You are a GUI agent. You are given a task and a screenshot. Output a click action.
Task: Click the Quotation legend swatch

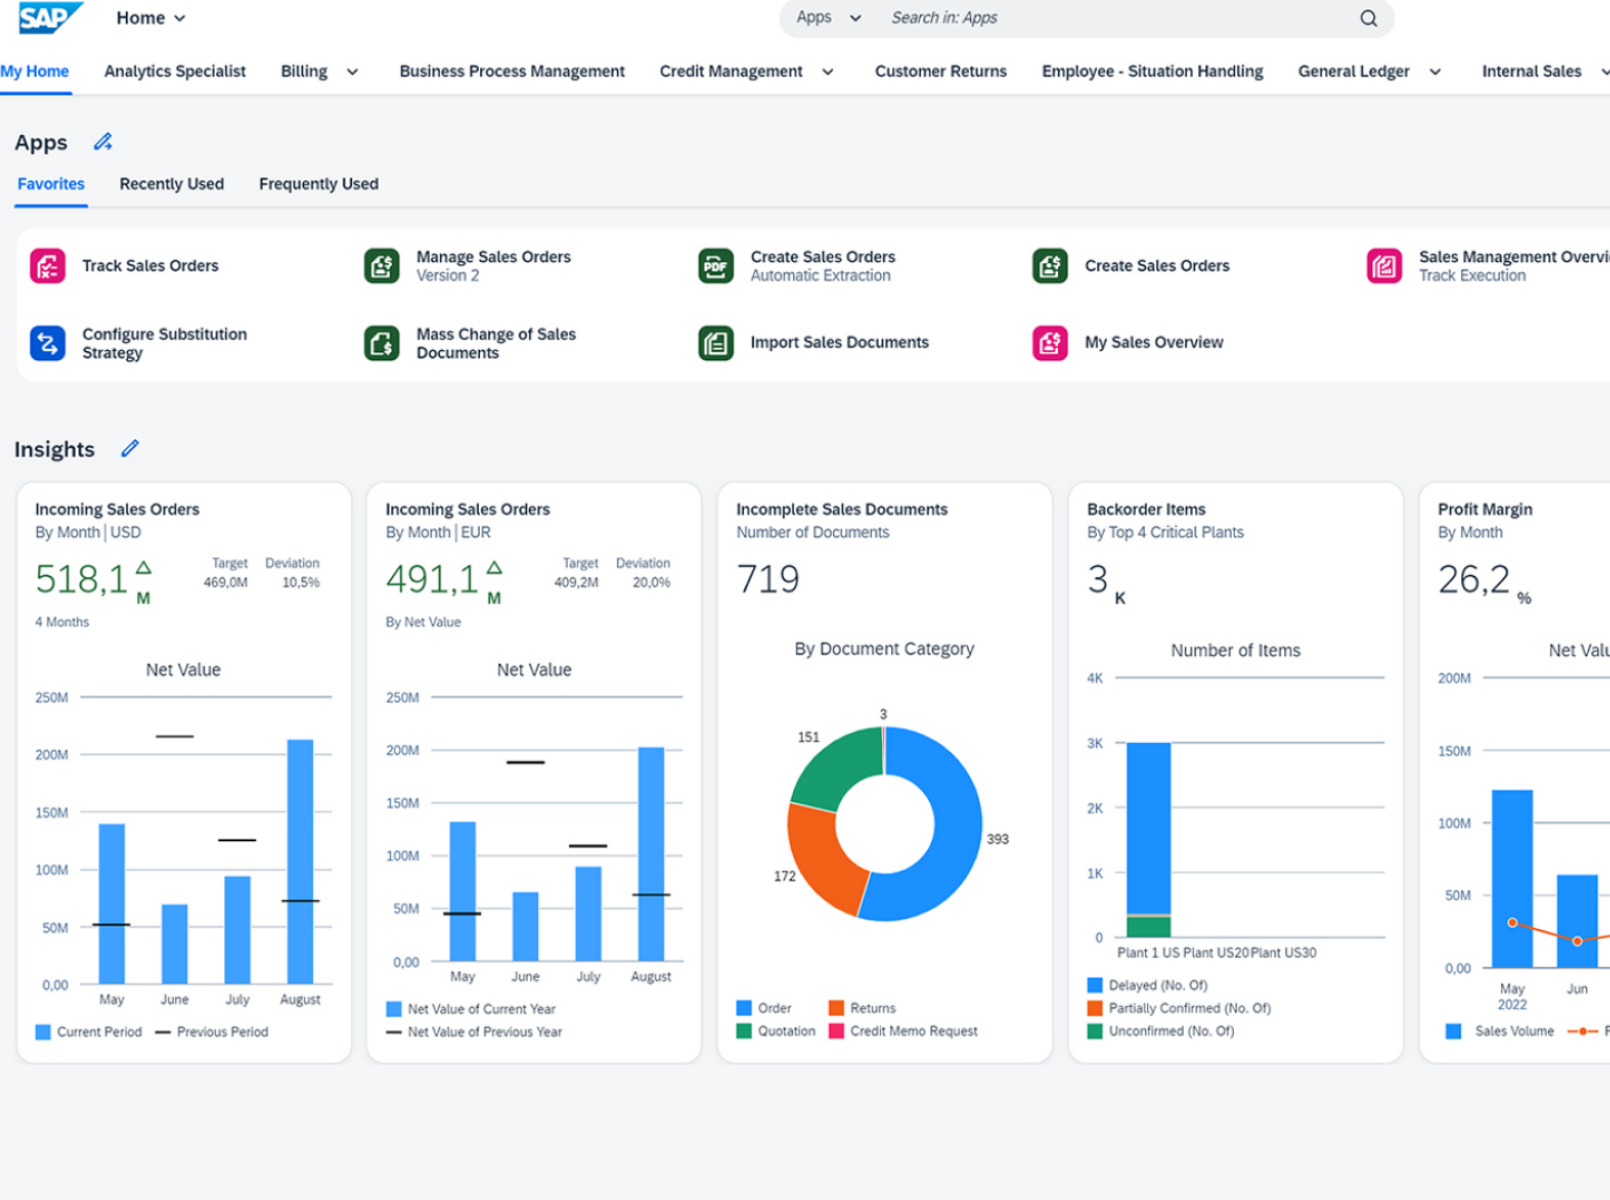[x=744, y=1031]
